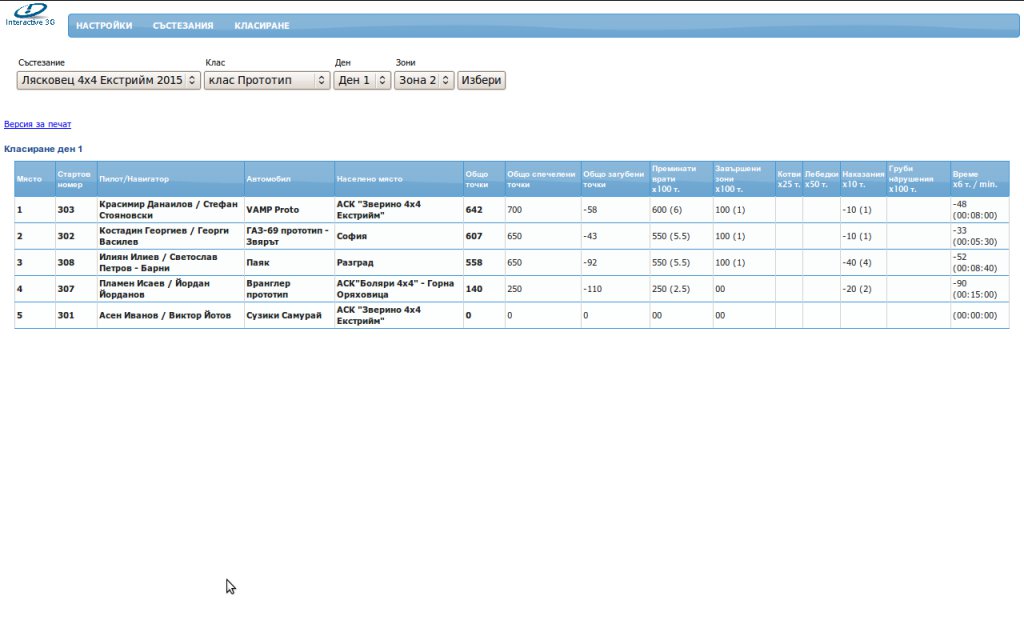The height and width of the screenshot is (640, 1024).
Task: Open the СЪСТЕЗАНИЯ menu
Action: pyautogui.click(x=183, y=26)
